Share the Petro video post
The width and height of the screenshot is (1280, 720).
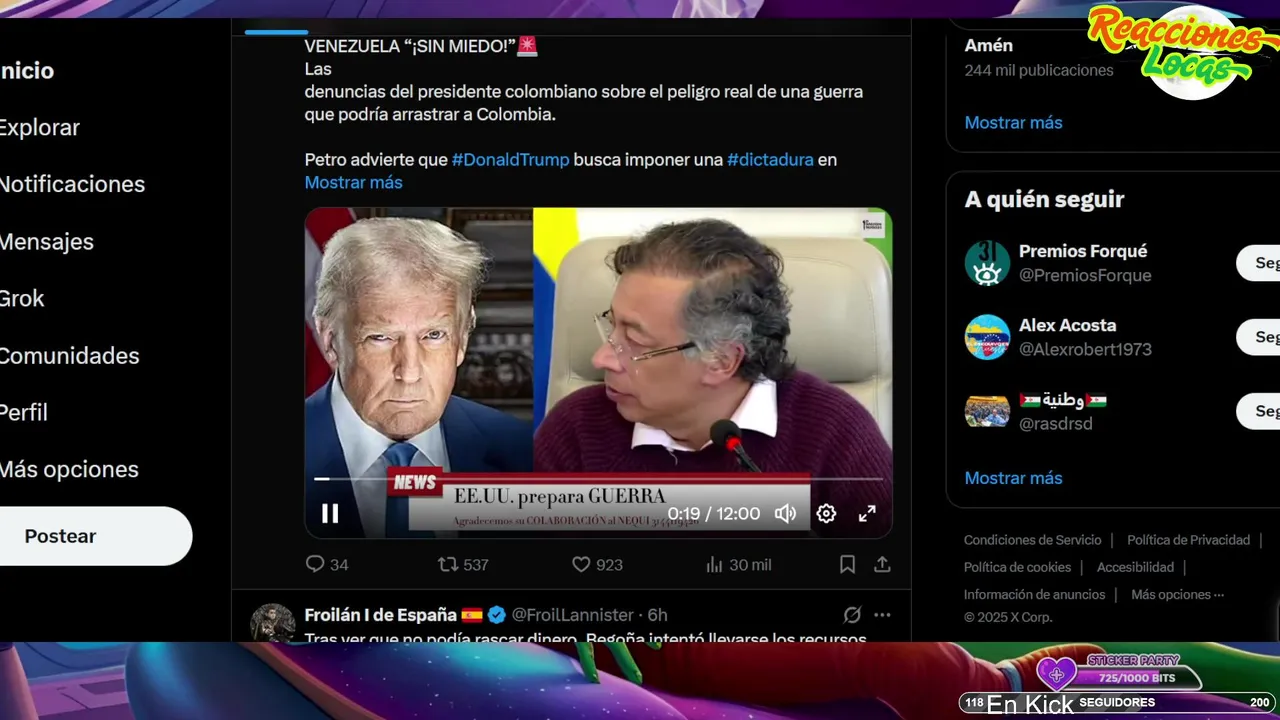point(882,565)
